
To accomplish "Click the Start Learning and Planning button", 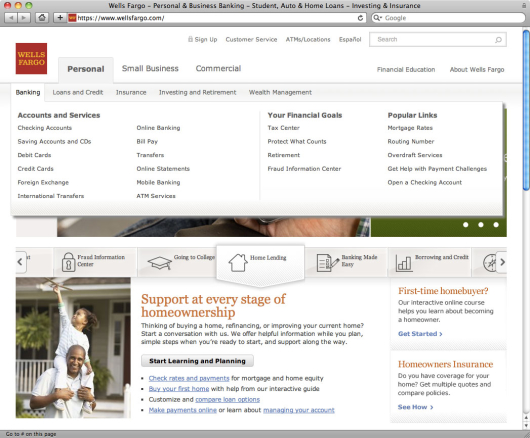I will [x=197, y=361].
